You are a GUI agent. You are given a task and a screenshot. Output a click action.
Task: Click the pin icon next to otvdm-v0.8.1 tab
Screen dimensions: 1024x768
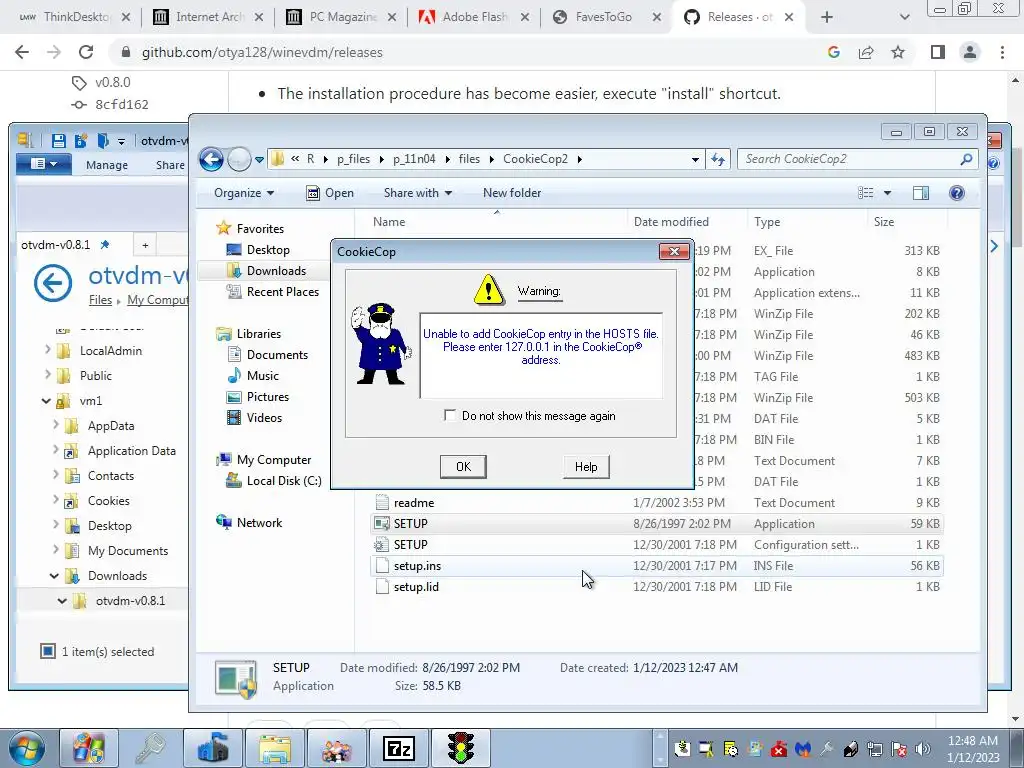point(104,245)
